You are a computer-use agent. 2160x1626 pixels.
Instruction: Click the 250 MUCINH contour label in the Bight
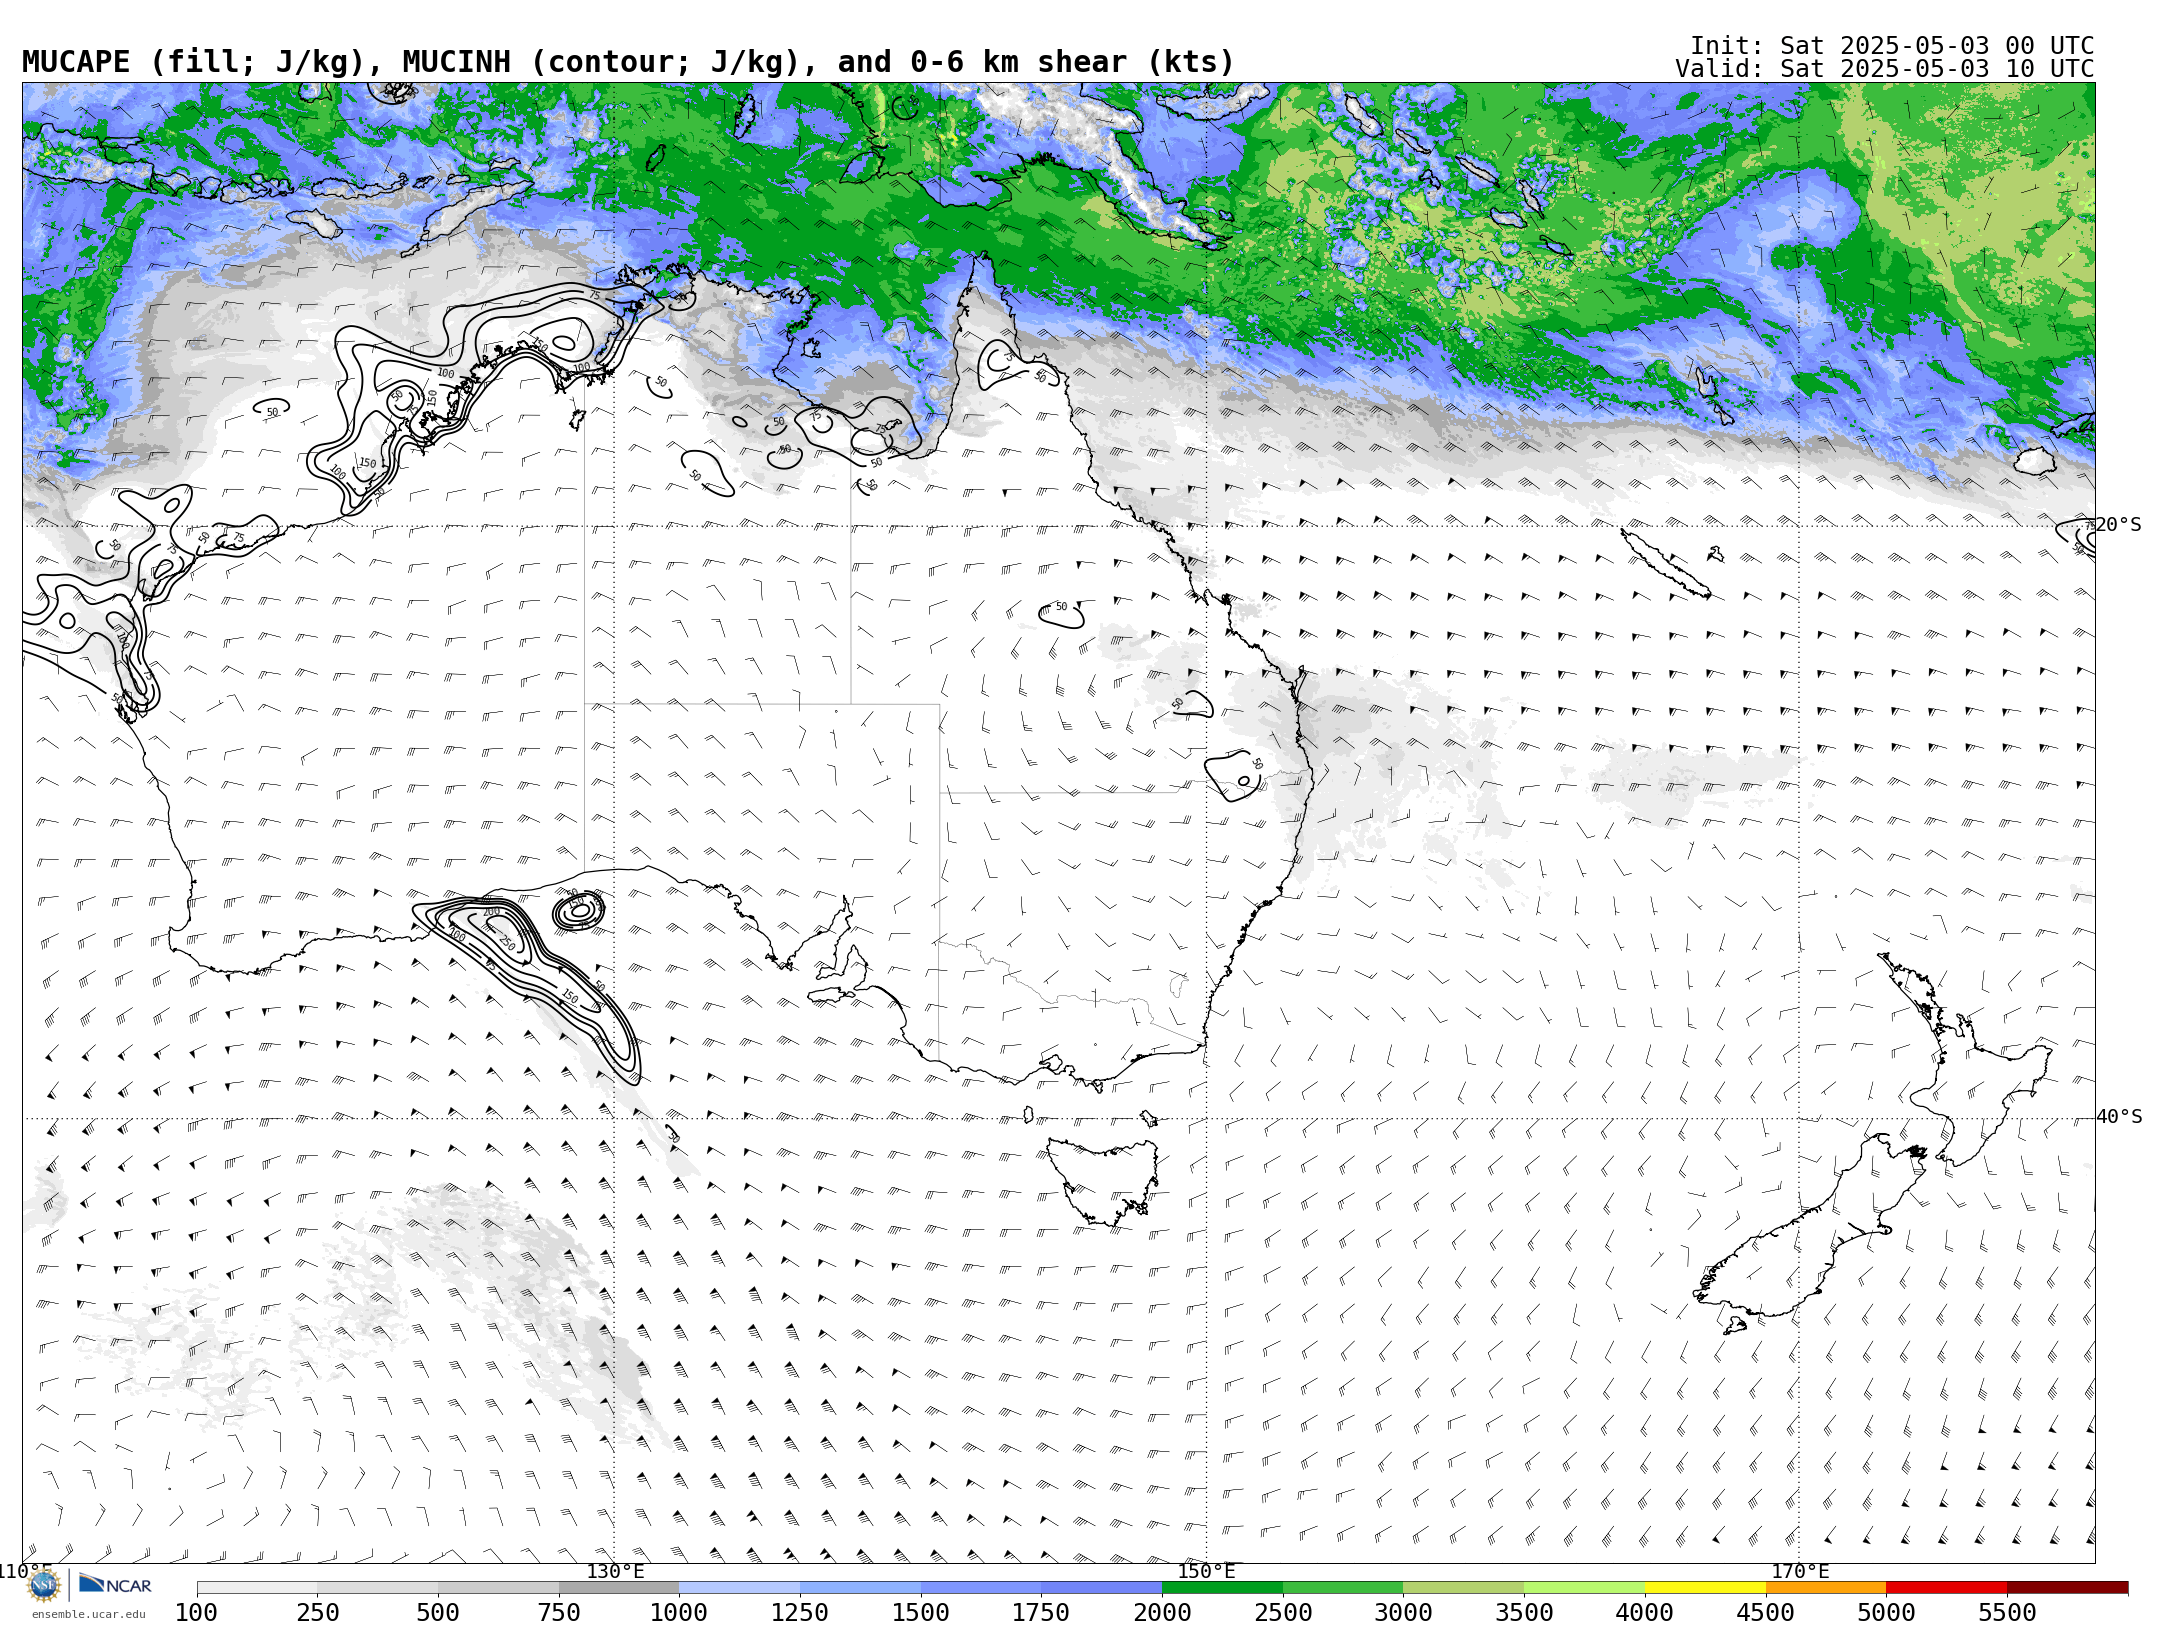point(507,943)
